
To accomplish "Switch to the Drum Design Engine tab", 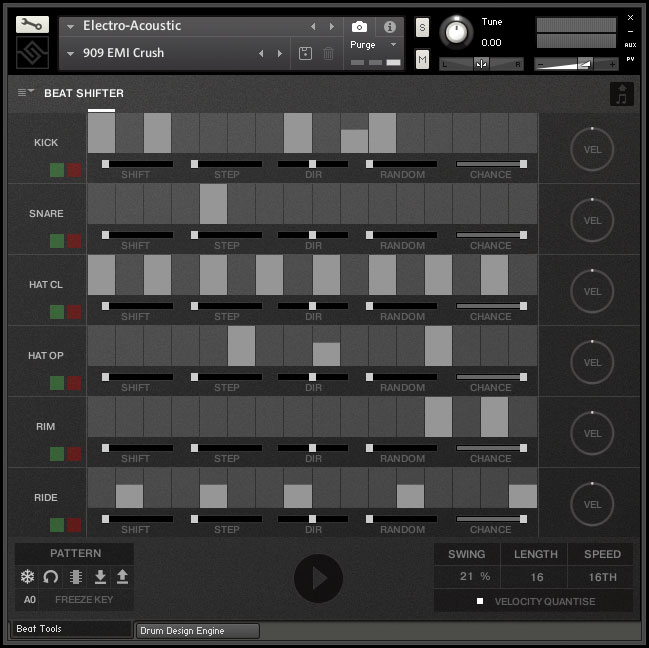I will click(197, 631).
